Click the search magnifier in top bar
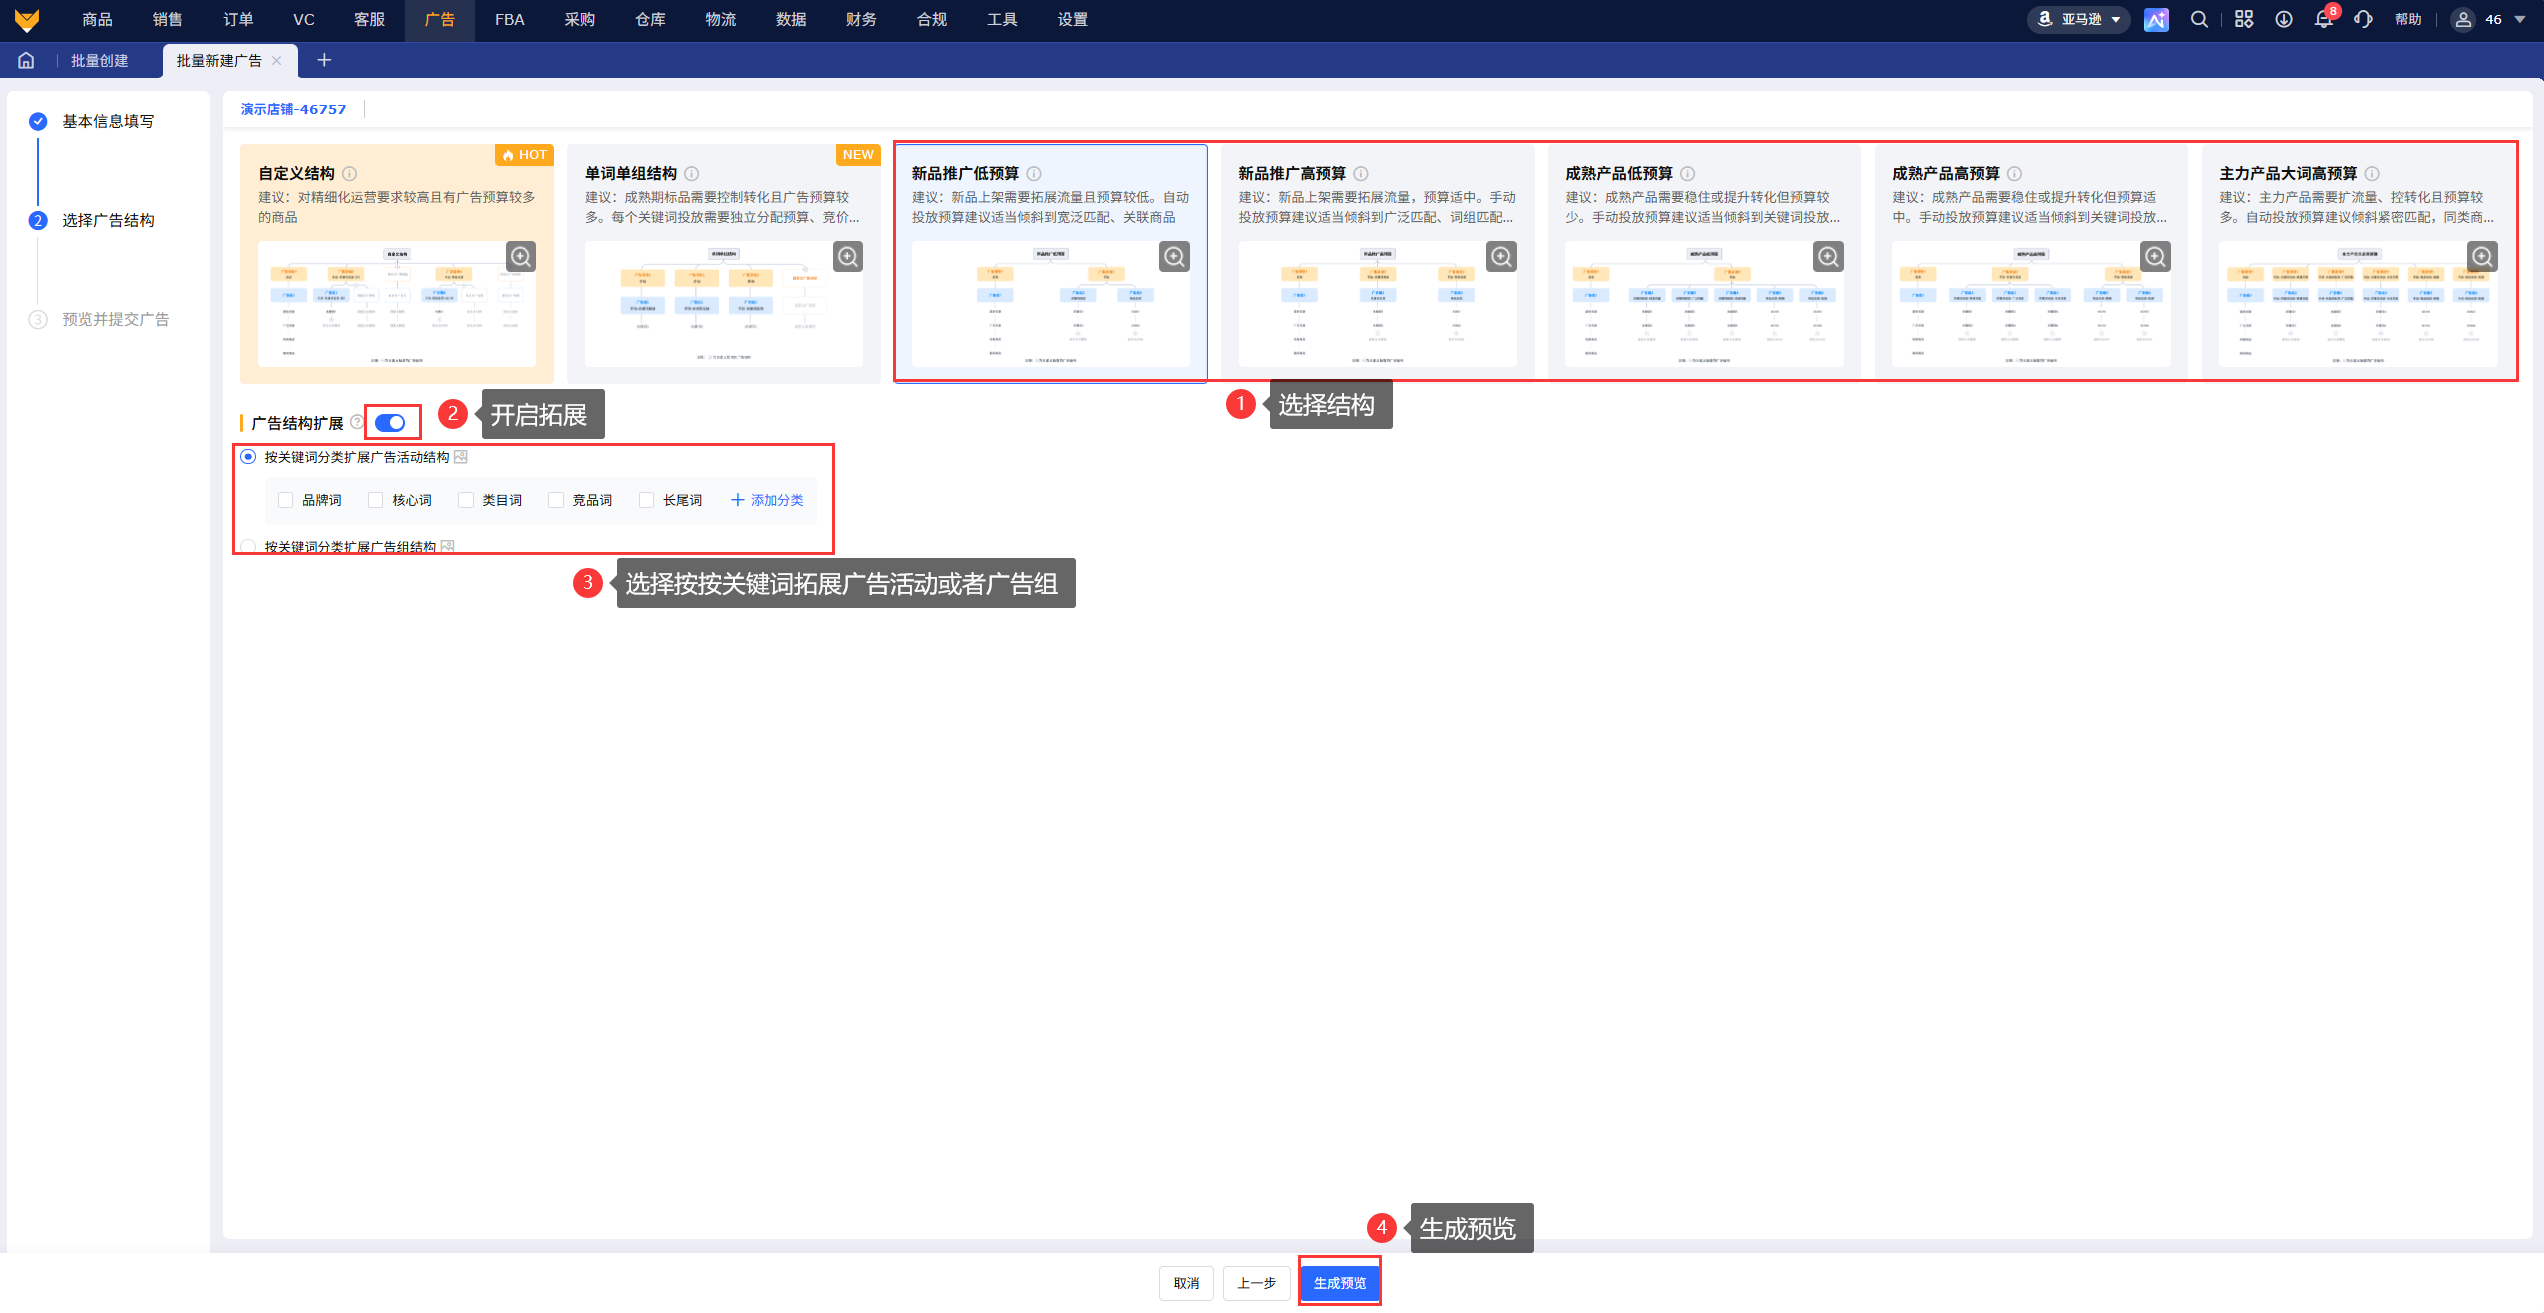The height and width of the screenshot is (1313, 2544). 2199,19
